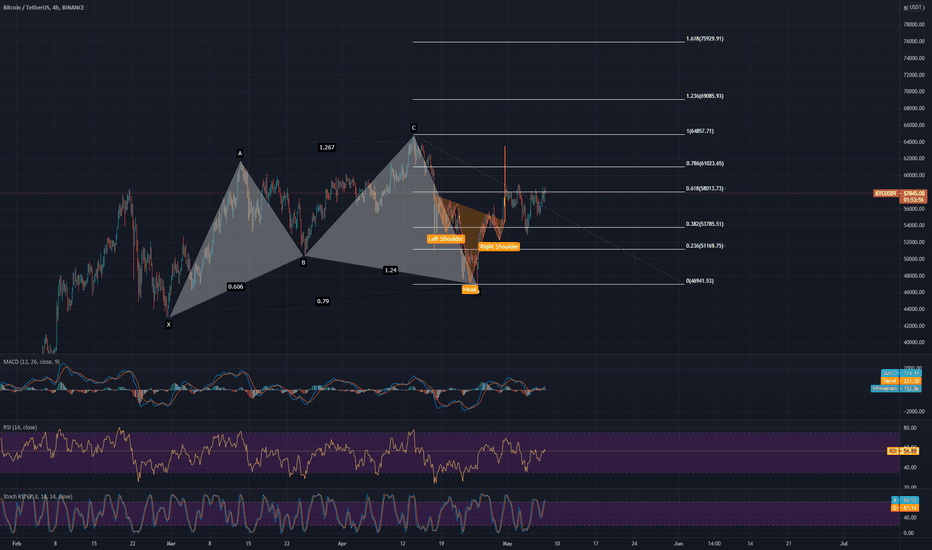The height and width of the screenshot is (550, 932).
Task: Click the X point of the harmonic pattern
Action: 168,325
